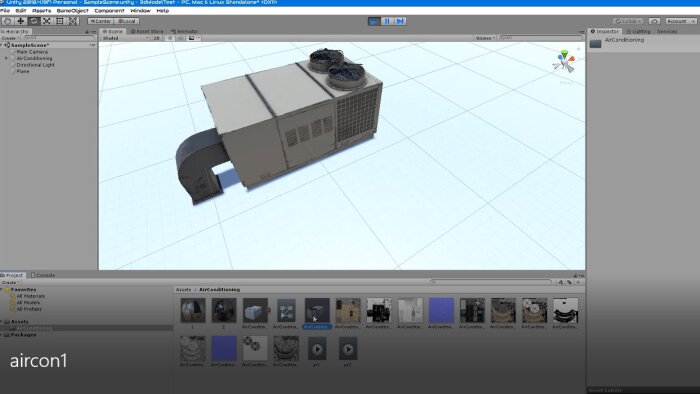Select the Move tool
Image resolution: width=700 pixels, height=394 pixels.
(x=20, y=21)
